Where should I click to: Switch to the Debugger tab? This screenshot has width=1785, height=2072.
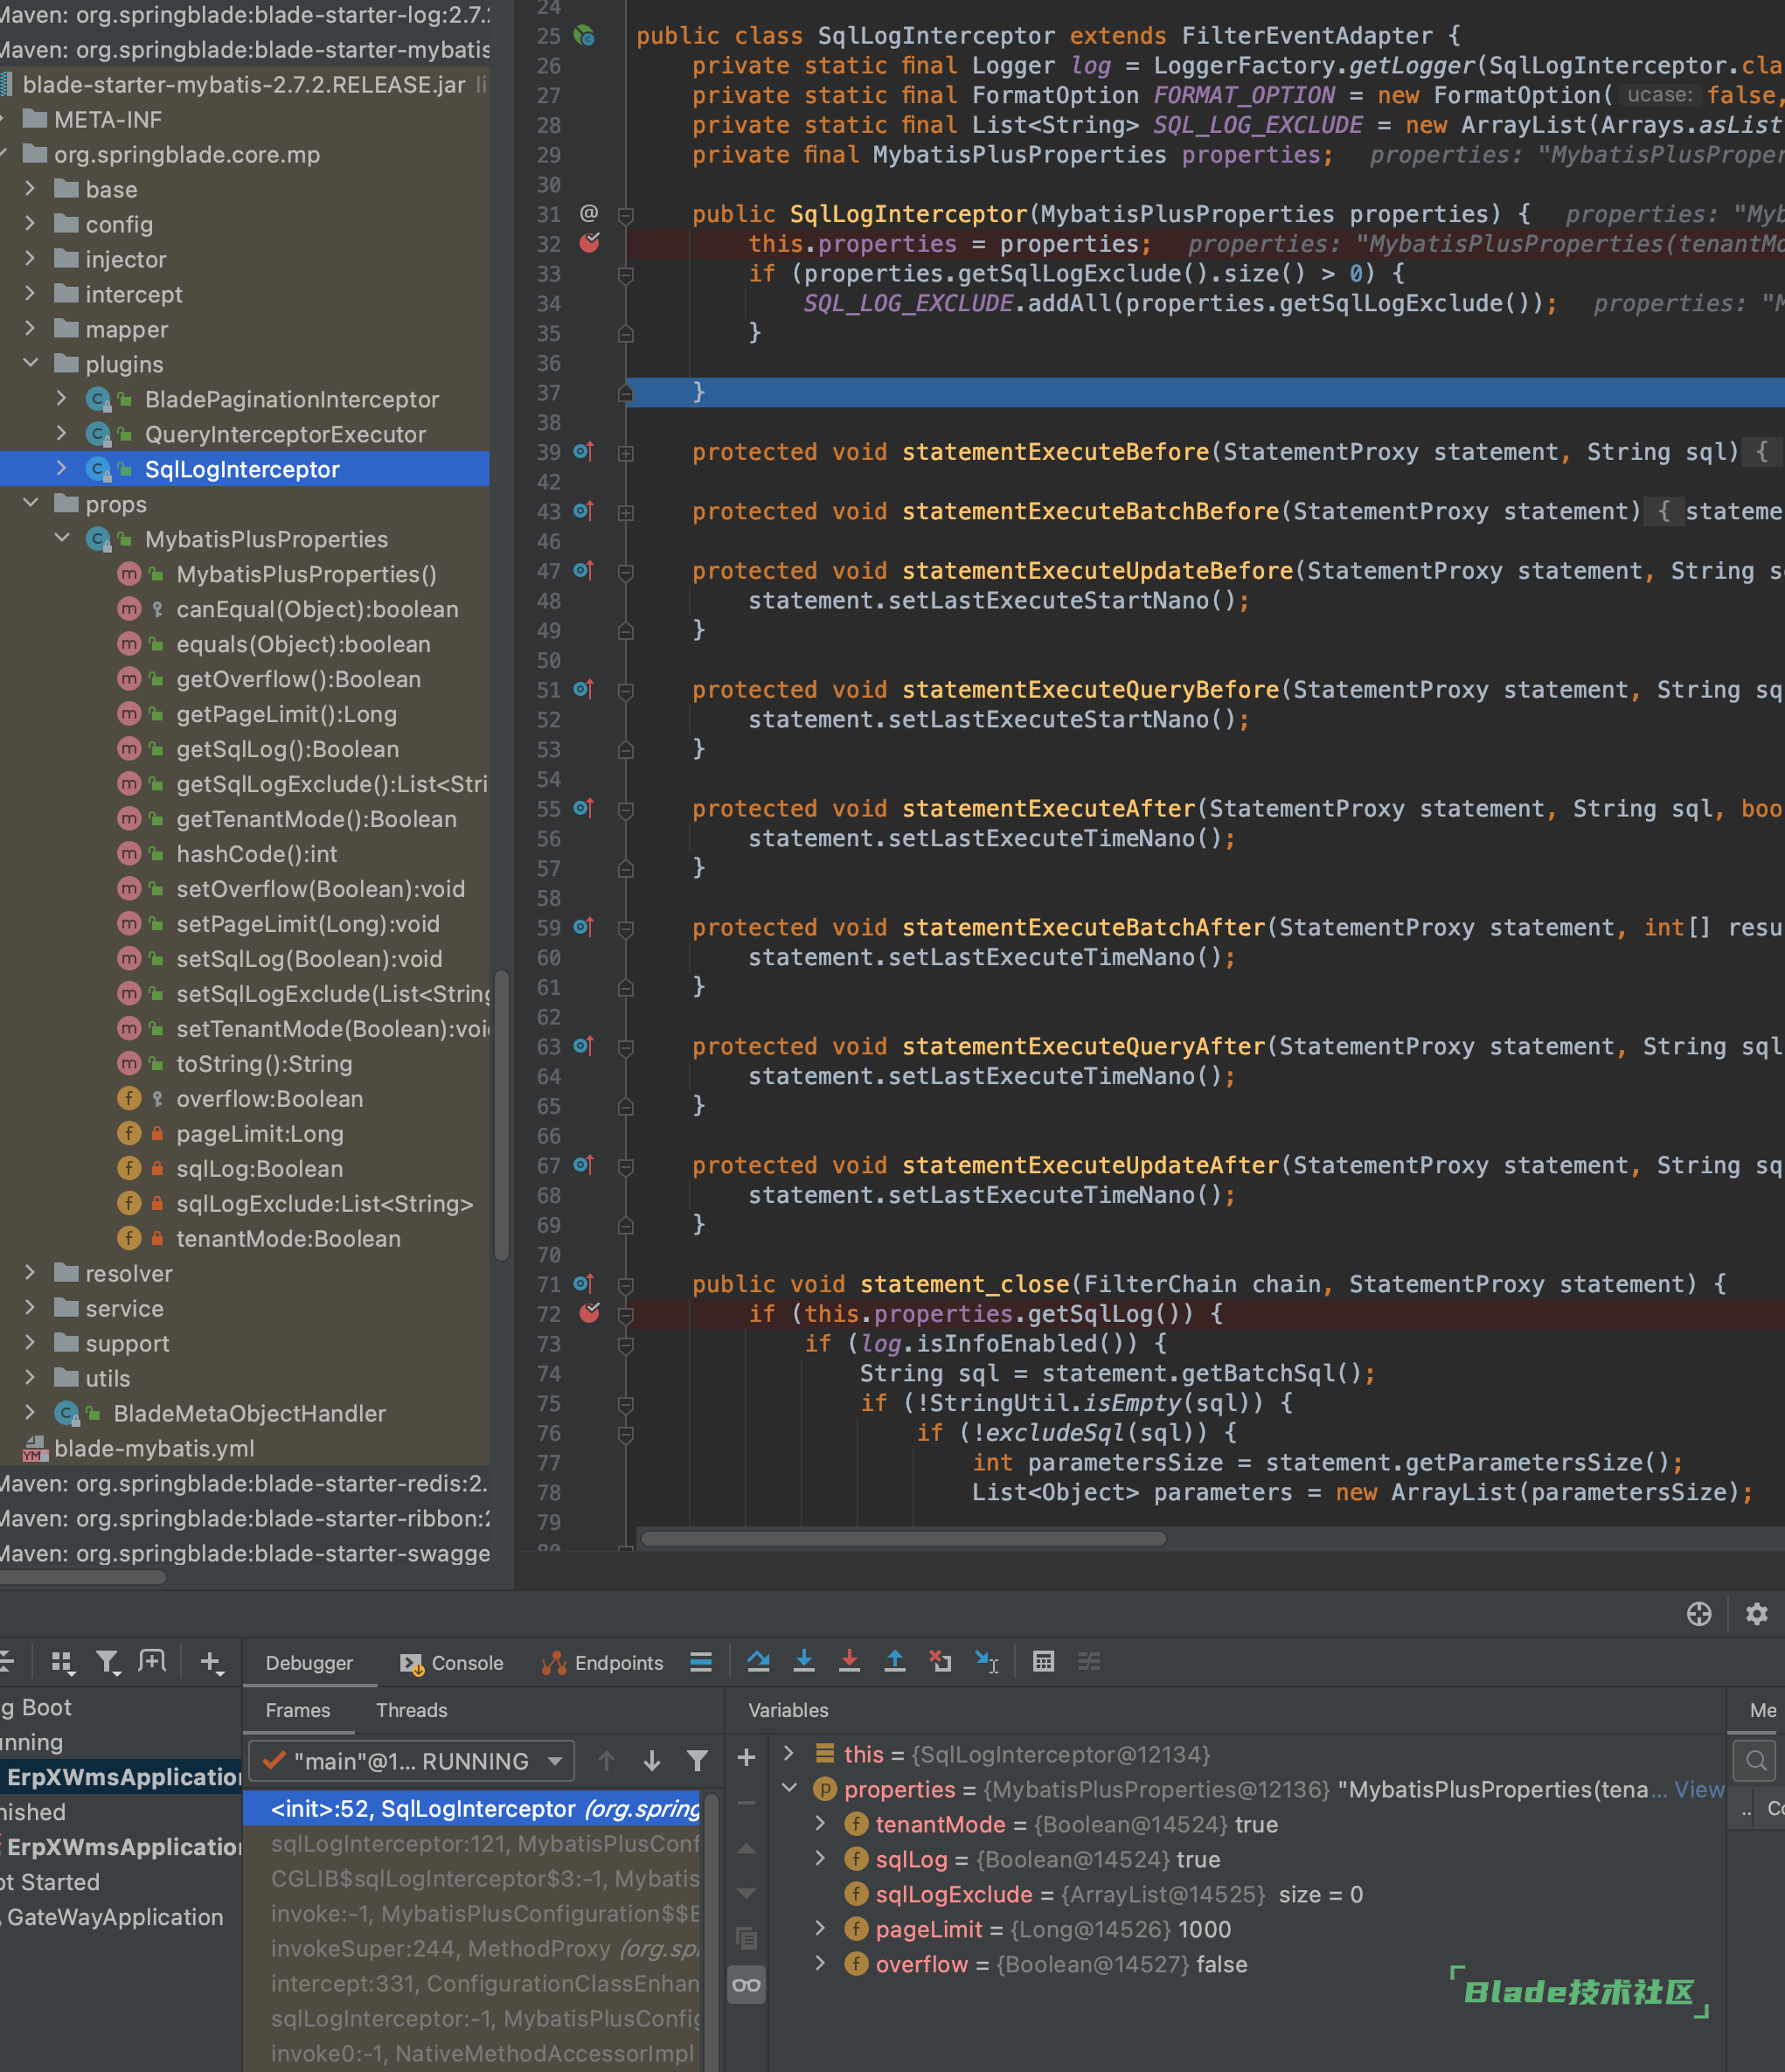pyautogui.click(x=309, y=1662)
